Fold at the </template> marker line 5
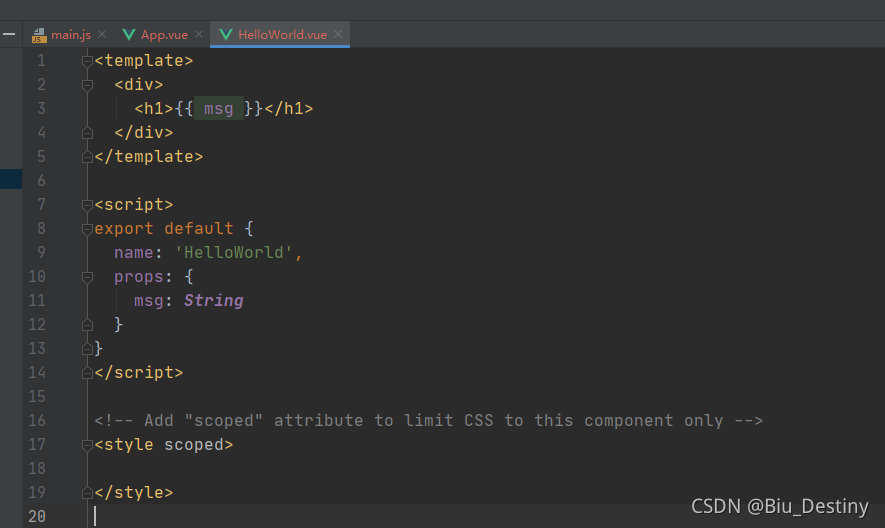This screenshot has width=885, height=528. (87, 157)
